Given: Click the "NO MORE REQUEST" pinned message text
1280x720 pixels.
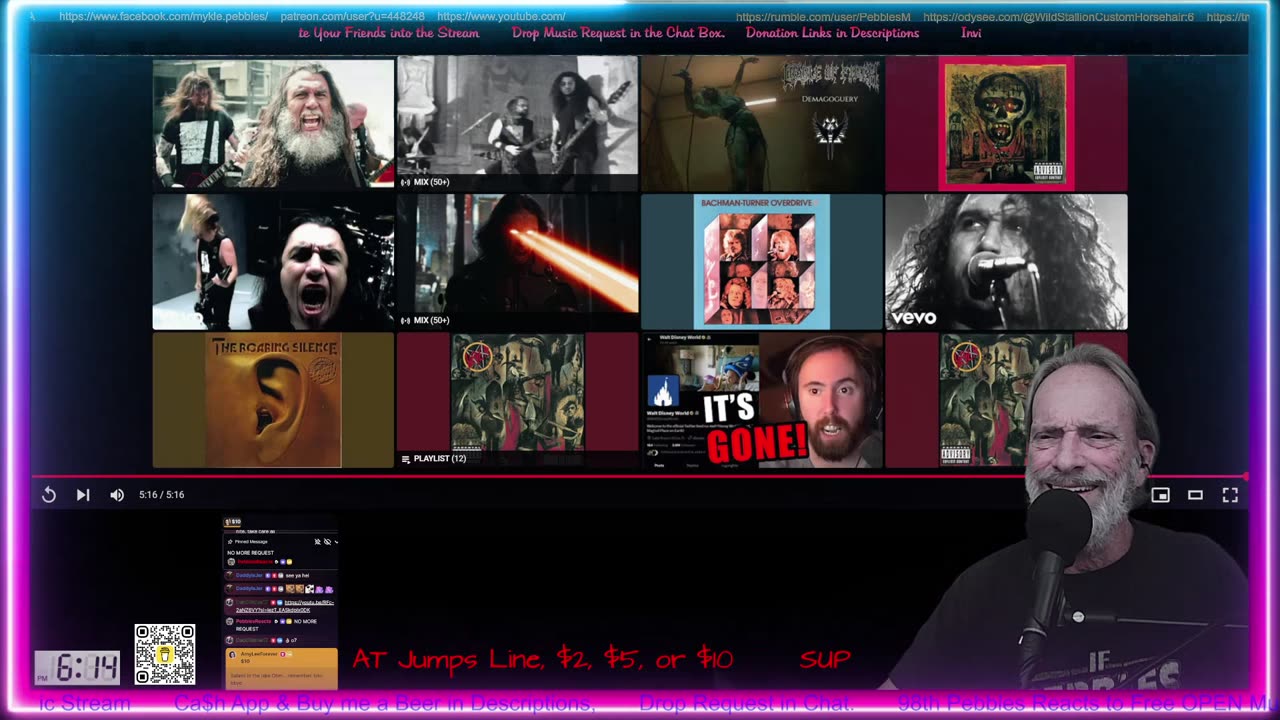Looking at the screenshot, I should tap(250, 553).
